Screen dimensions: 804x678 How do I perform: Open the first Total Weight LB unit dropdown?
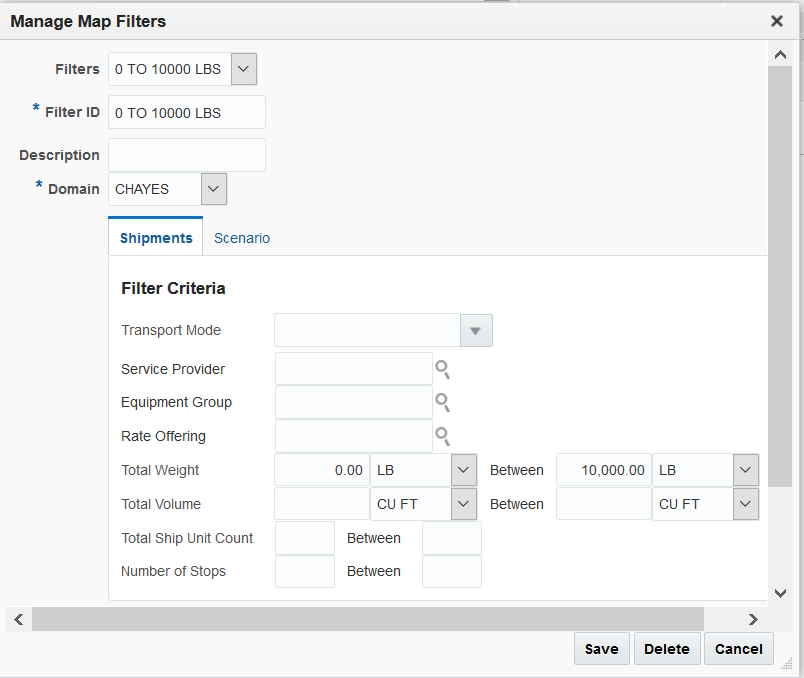click(x=463, y=470)
